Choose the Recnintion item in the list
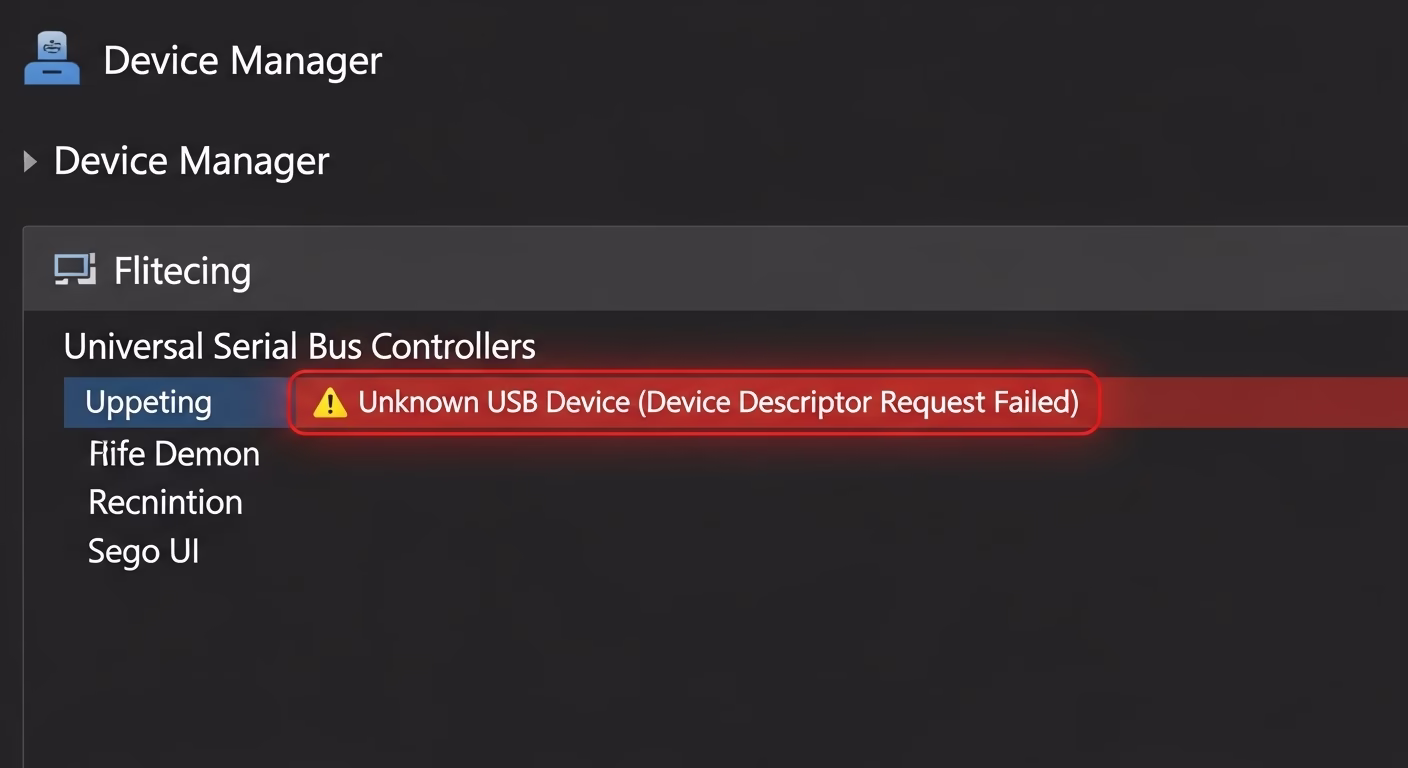Viewport: 1408px width, 768px height. pyautogui.click(x=165, y=502)
